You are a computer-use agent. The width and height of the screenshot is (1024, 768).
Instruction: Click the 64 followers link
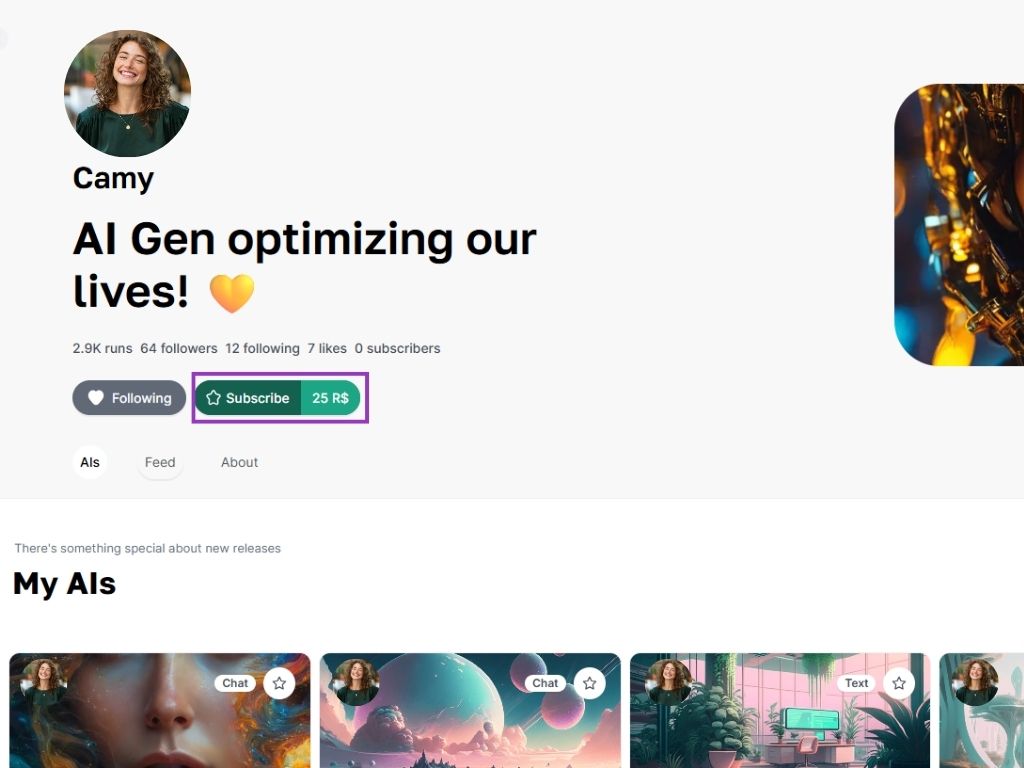[x=179, y=349]
